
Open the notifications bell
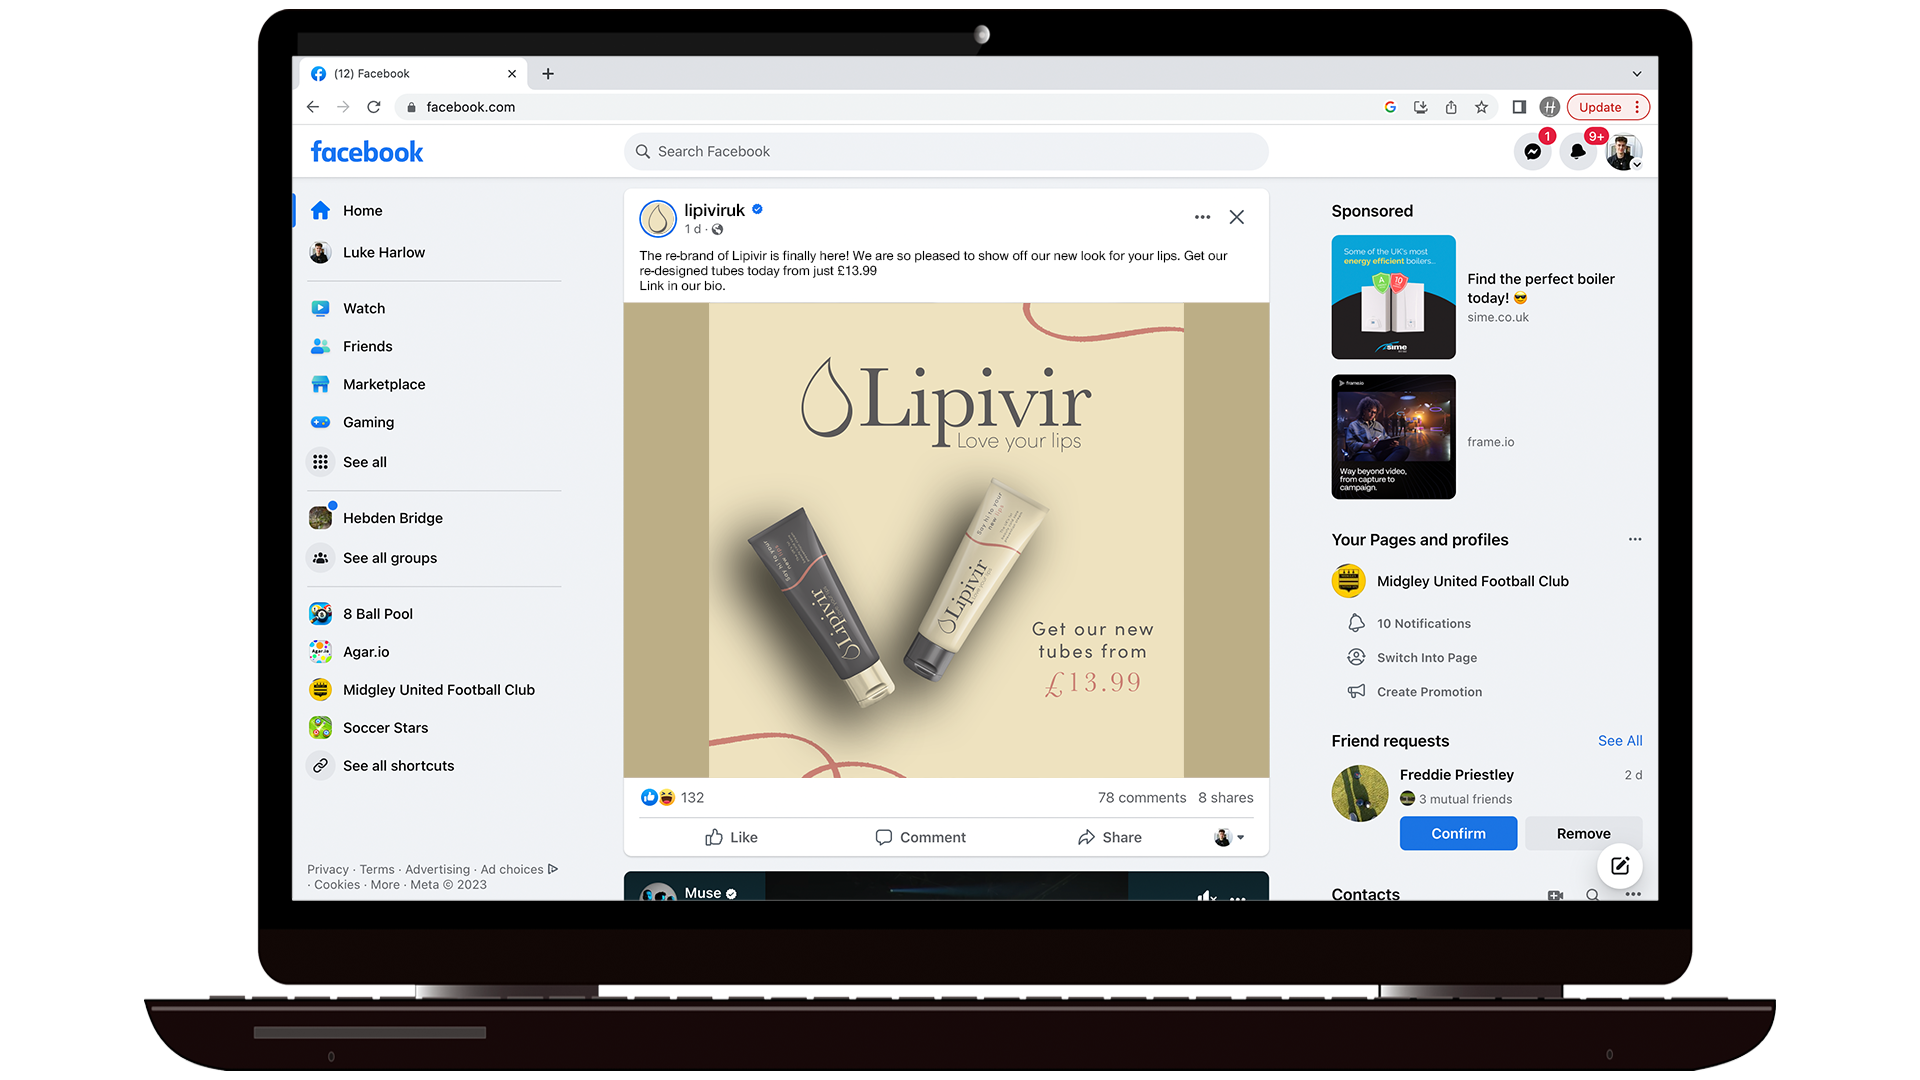click(1577, 152)
